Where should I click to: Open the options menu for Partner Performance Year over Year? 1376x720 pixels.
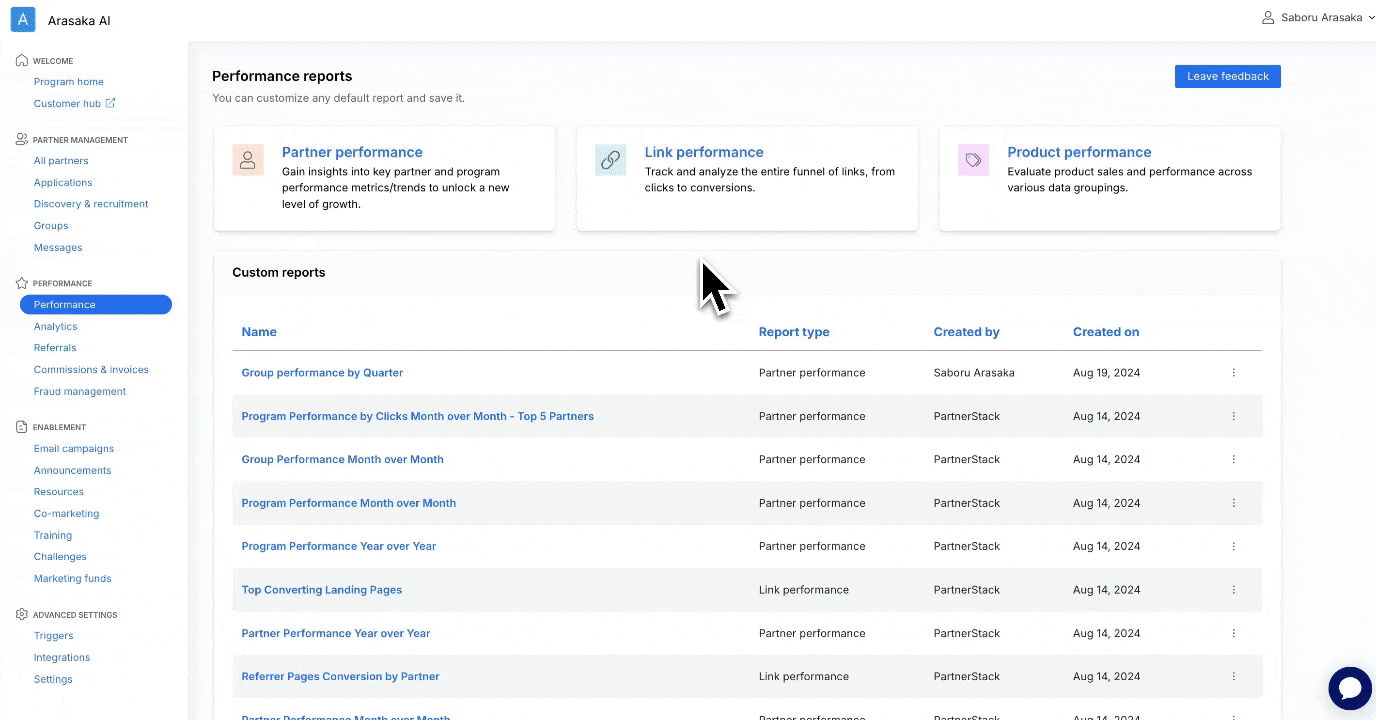[x=1234, y=633]
